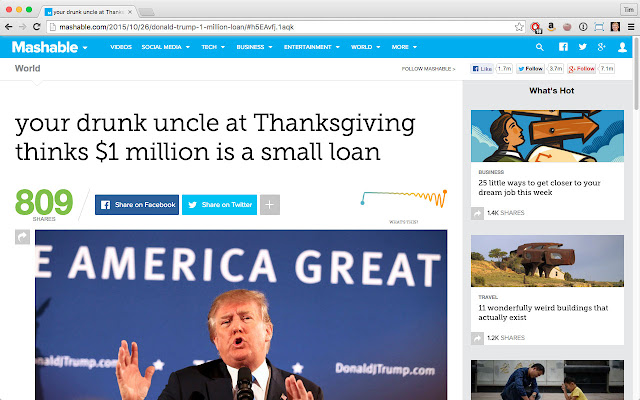This screenshot has width=640, height=400.
Task: Click the BUSINESS category label on card
Action: coord(491,172)
